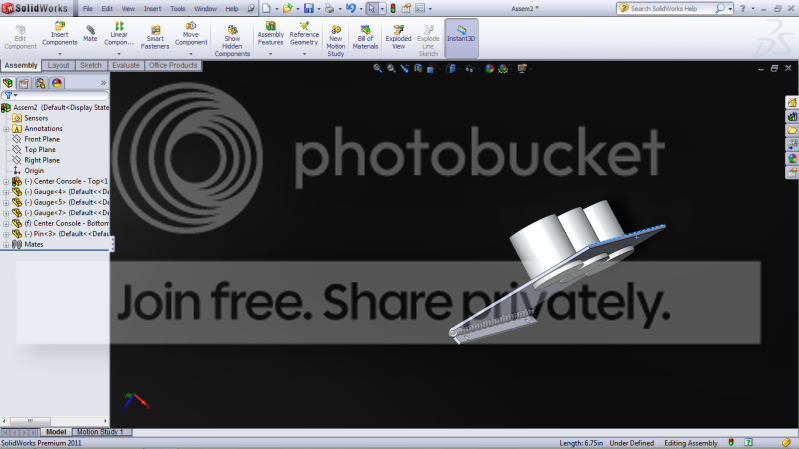Click the Edit Appearance color sphere icon

point(489,68)
